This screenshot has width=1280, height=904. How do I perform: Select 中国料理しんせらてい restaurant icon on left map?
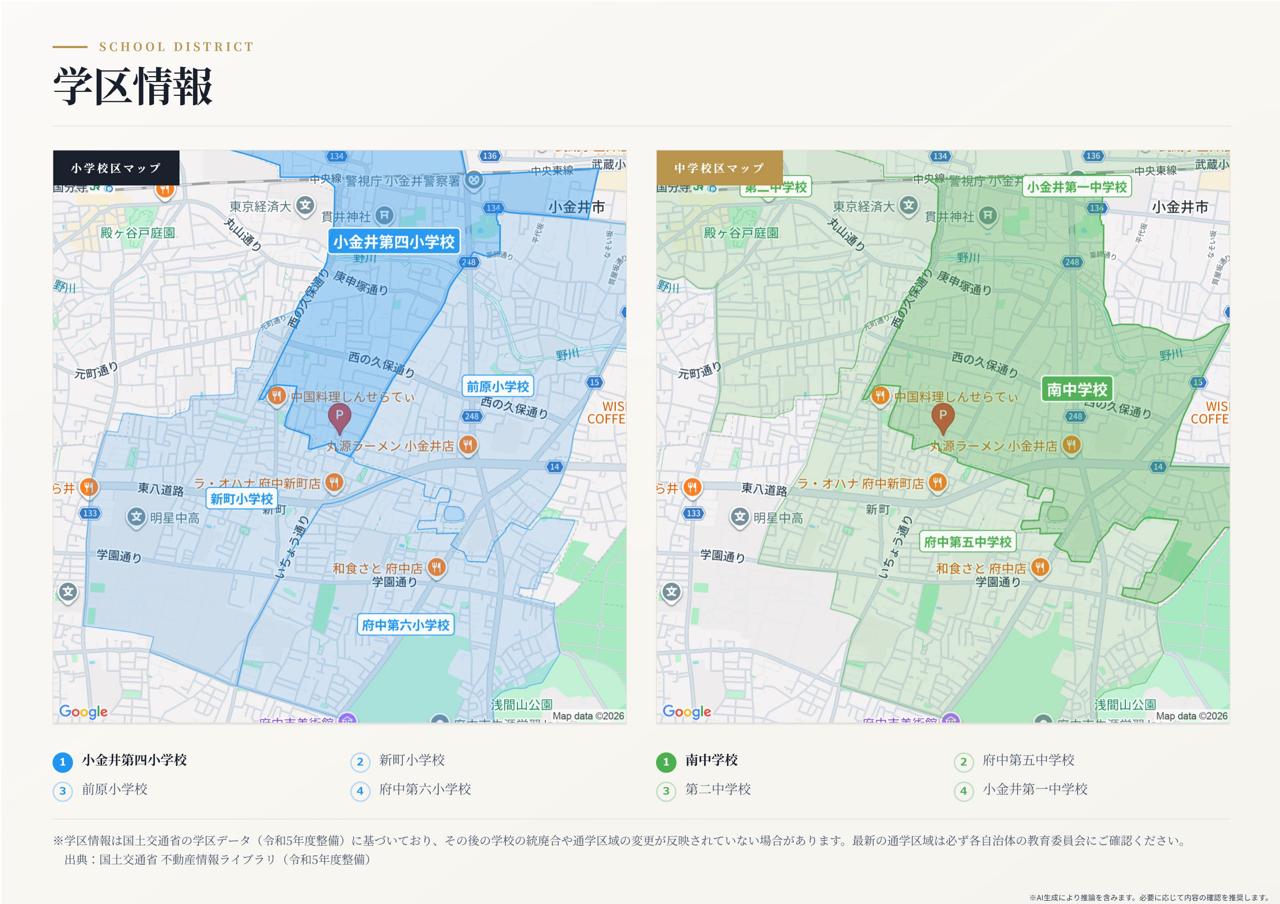[278, 396]
